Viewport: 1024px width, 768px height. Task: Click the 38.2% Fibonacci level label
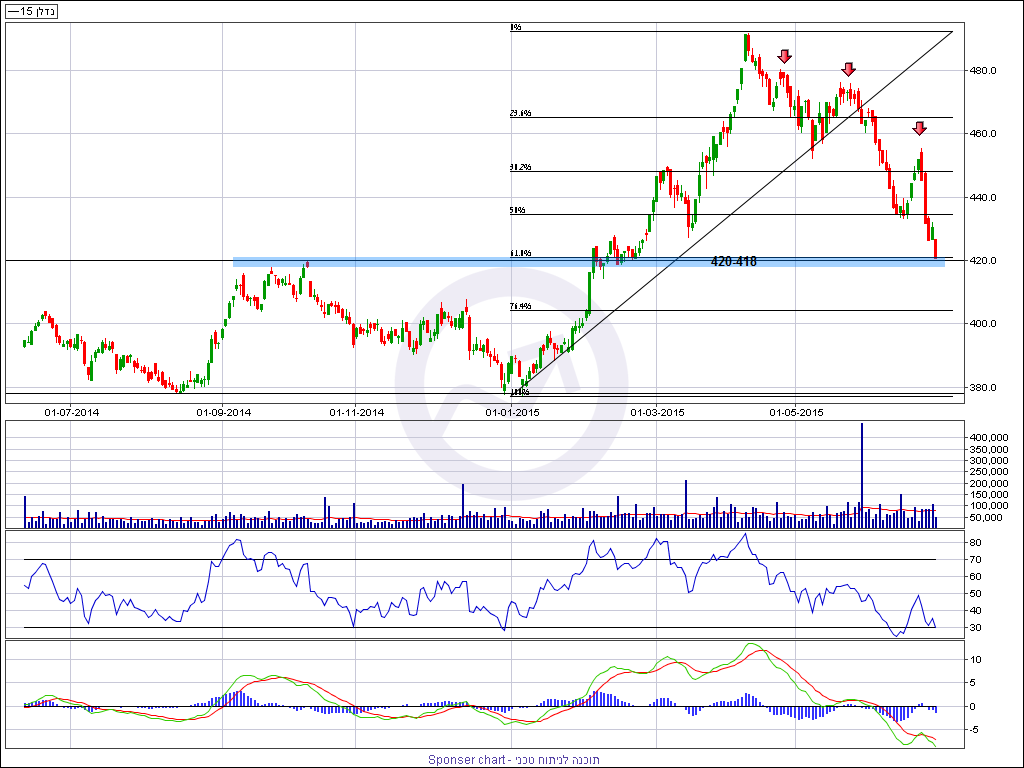click(520, 167)
